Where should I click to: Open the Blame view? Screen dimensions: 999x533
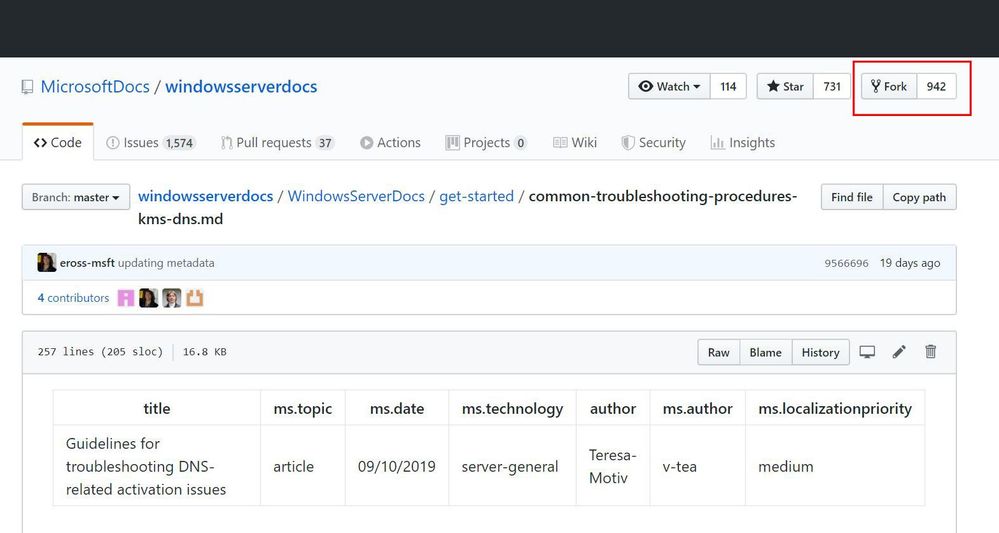coord(766,352)
